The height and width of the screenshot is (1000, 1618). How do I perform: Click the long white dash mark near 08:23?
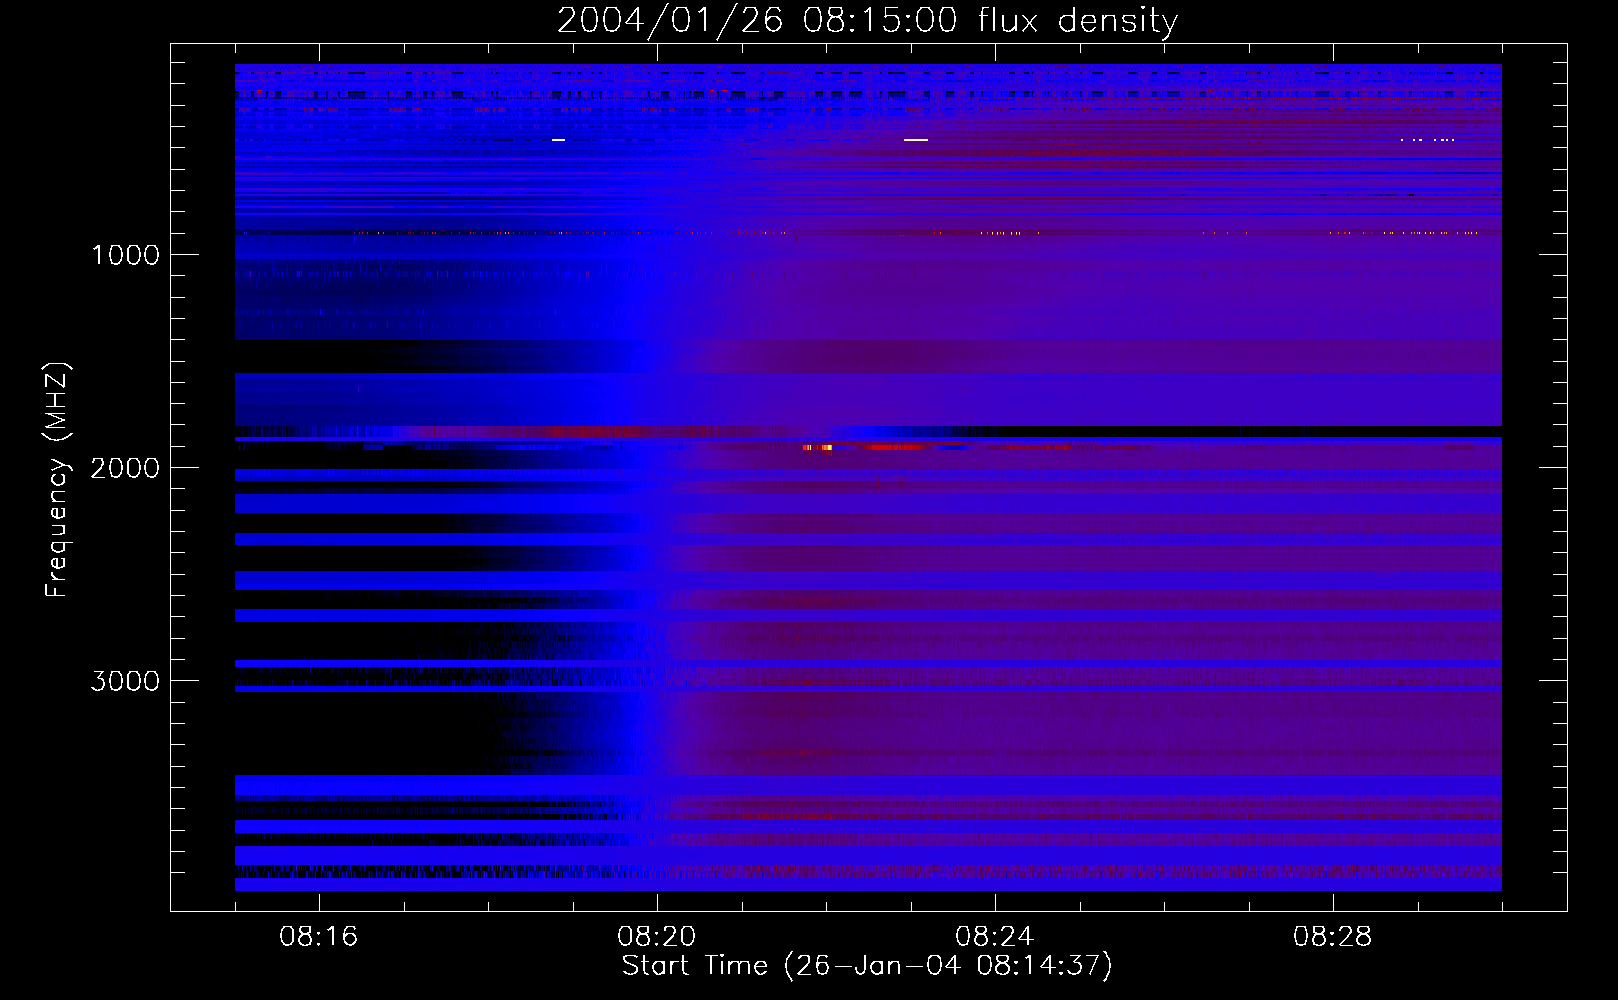(916, 140)
